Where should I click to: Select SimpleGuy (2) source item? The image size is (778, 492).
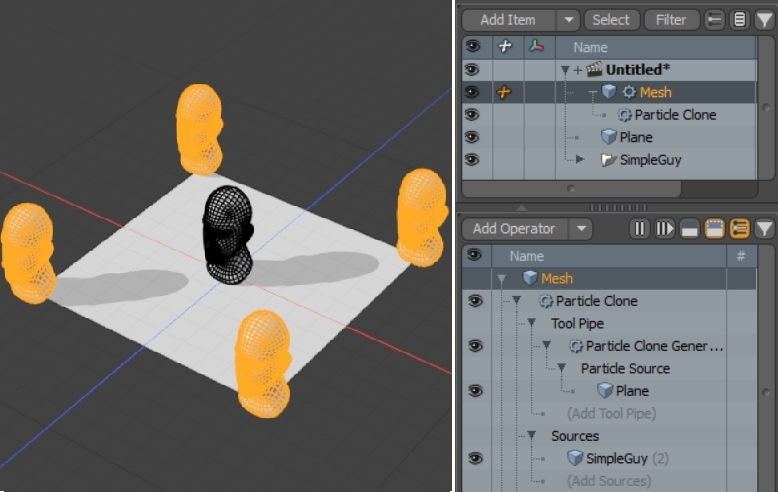click(x=627, y=459)
